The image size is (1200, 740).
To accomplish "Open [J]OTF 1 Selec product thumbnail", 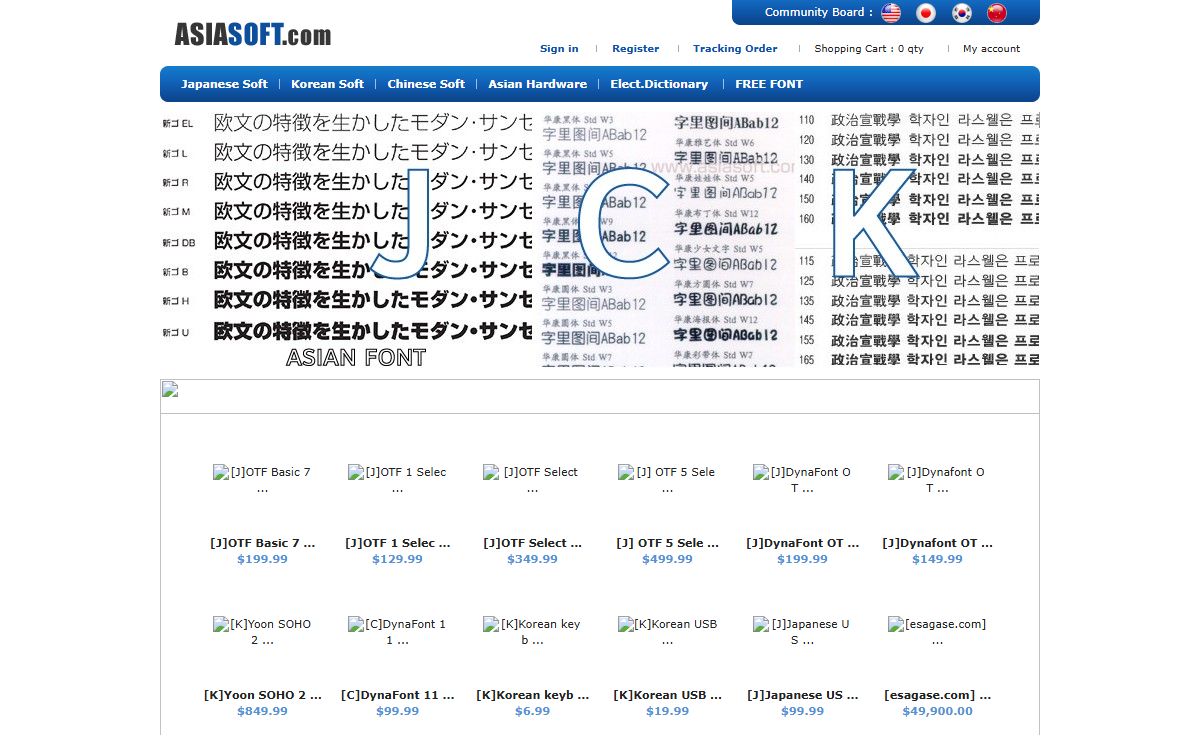I will coord(397,480).
